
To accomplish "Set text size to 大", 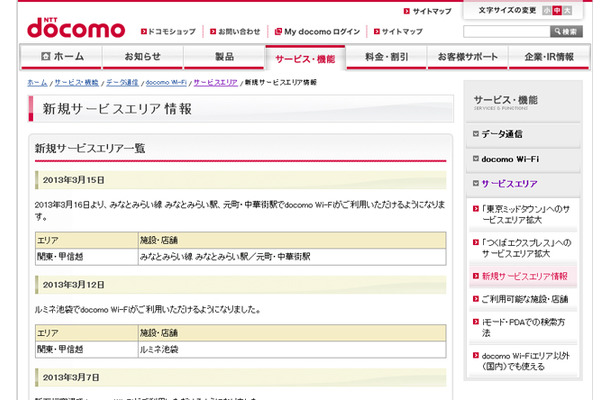I will click(x=567, y=11).
